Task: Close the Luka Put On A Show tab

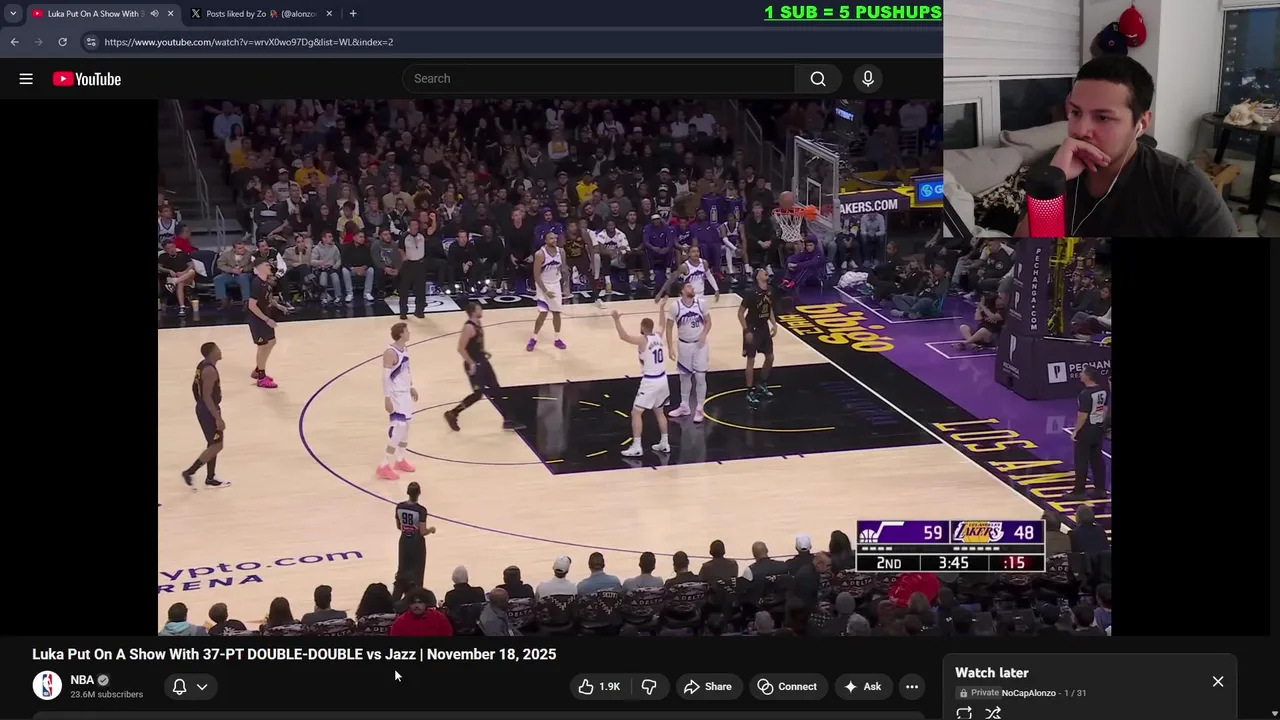Action: [x=170, y=14]
